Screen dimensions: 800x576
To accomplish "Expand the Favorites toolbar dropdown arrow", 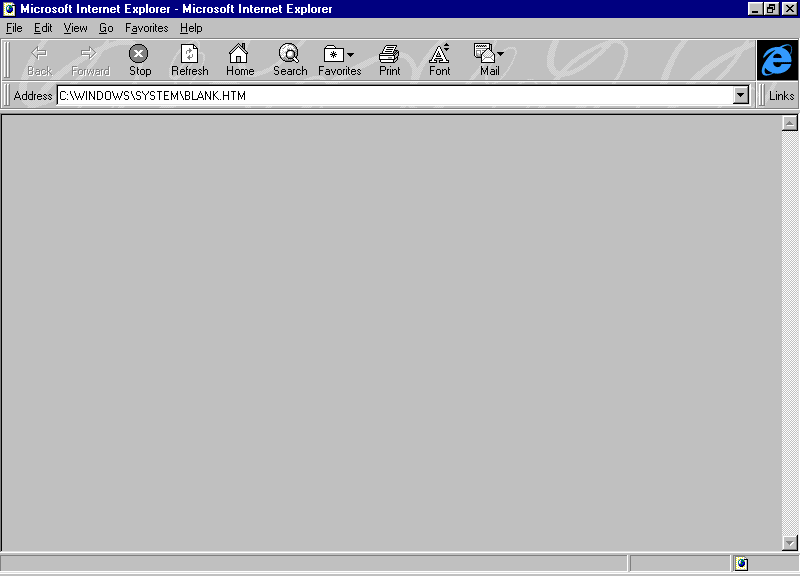I will pos(350,55).
